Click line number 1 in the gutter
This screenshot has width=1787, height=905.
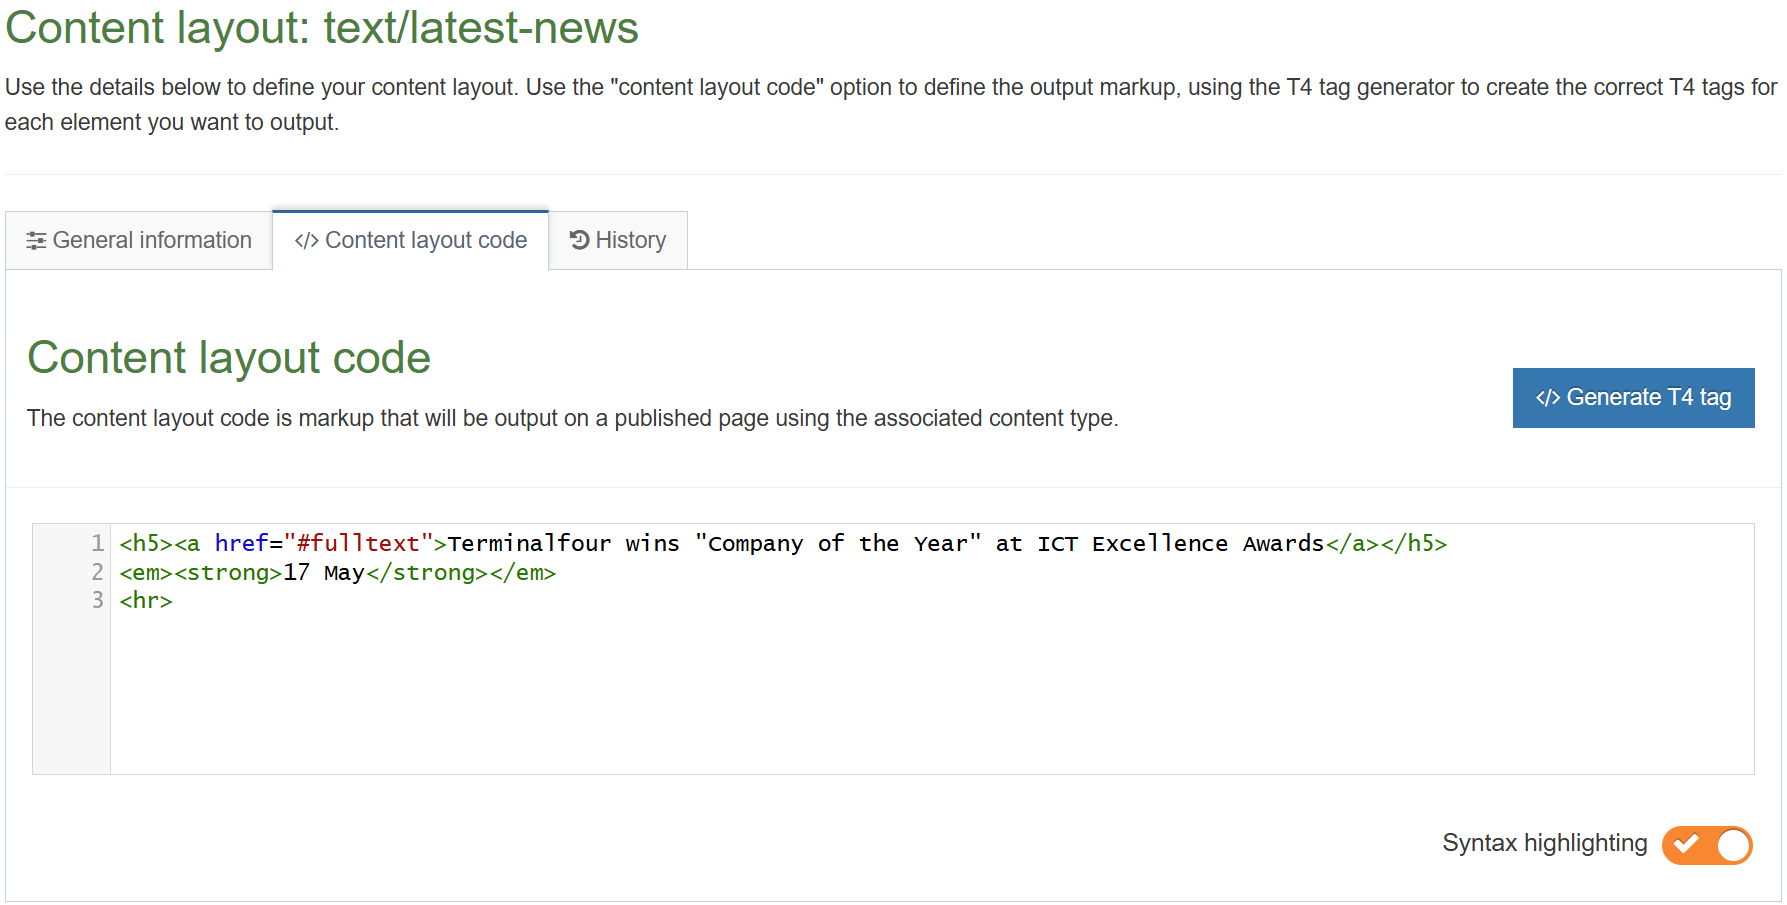[x=97, y=543]
